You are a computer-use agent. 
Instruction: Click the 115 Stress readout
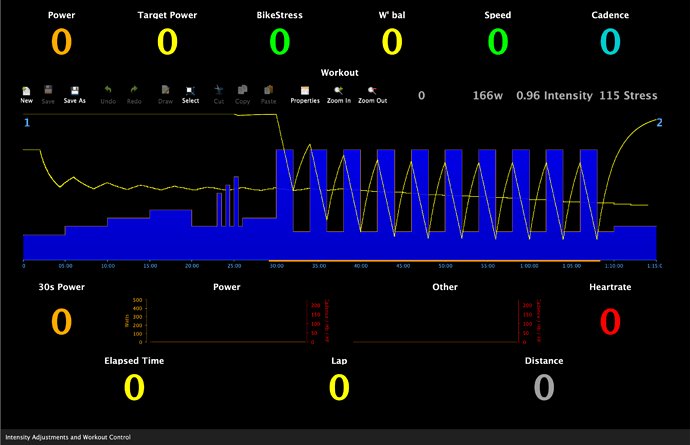(628, 96)
